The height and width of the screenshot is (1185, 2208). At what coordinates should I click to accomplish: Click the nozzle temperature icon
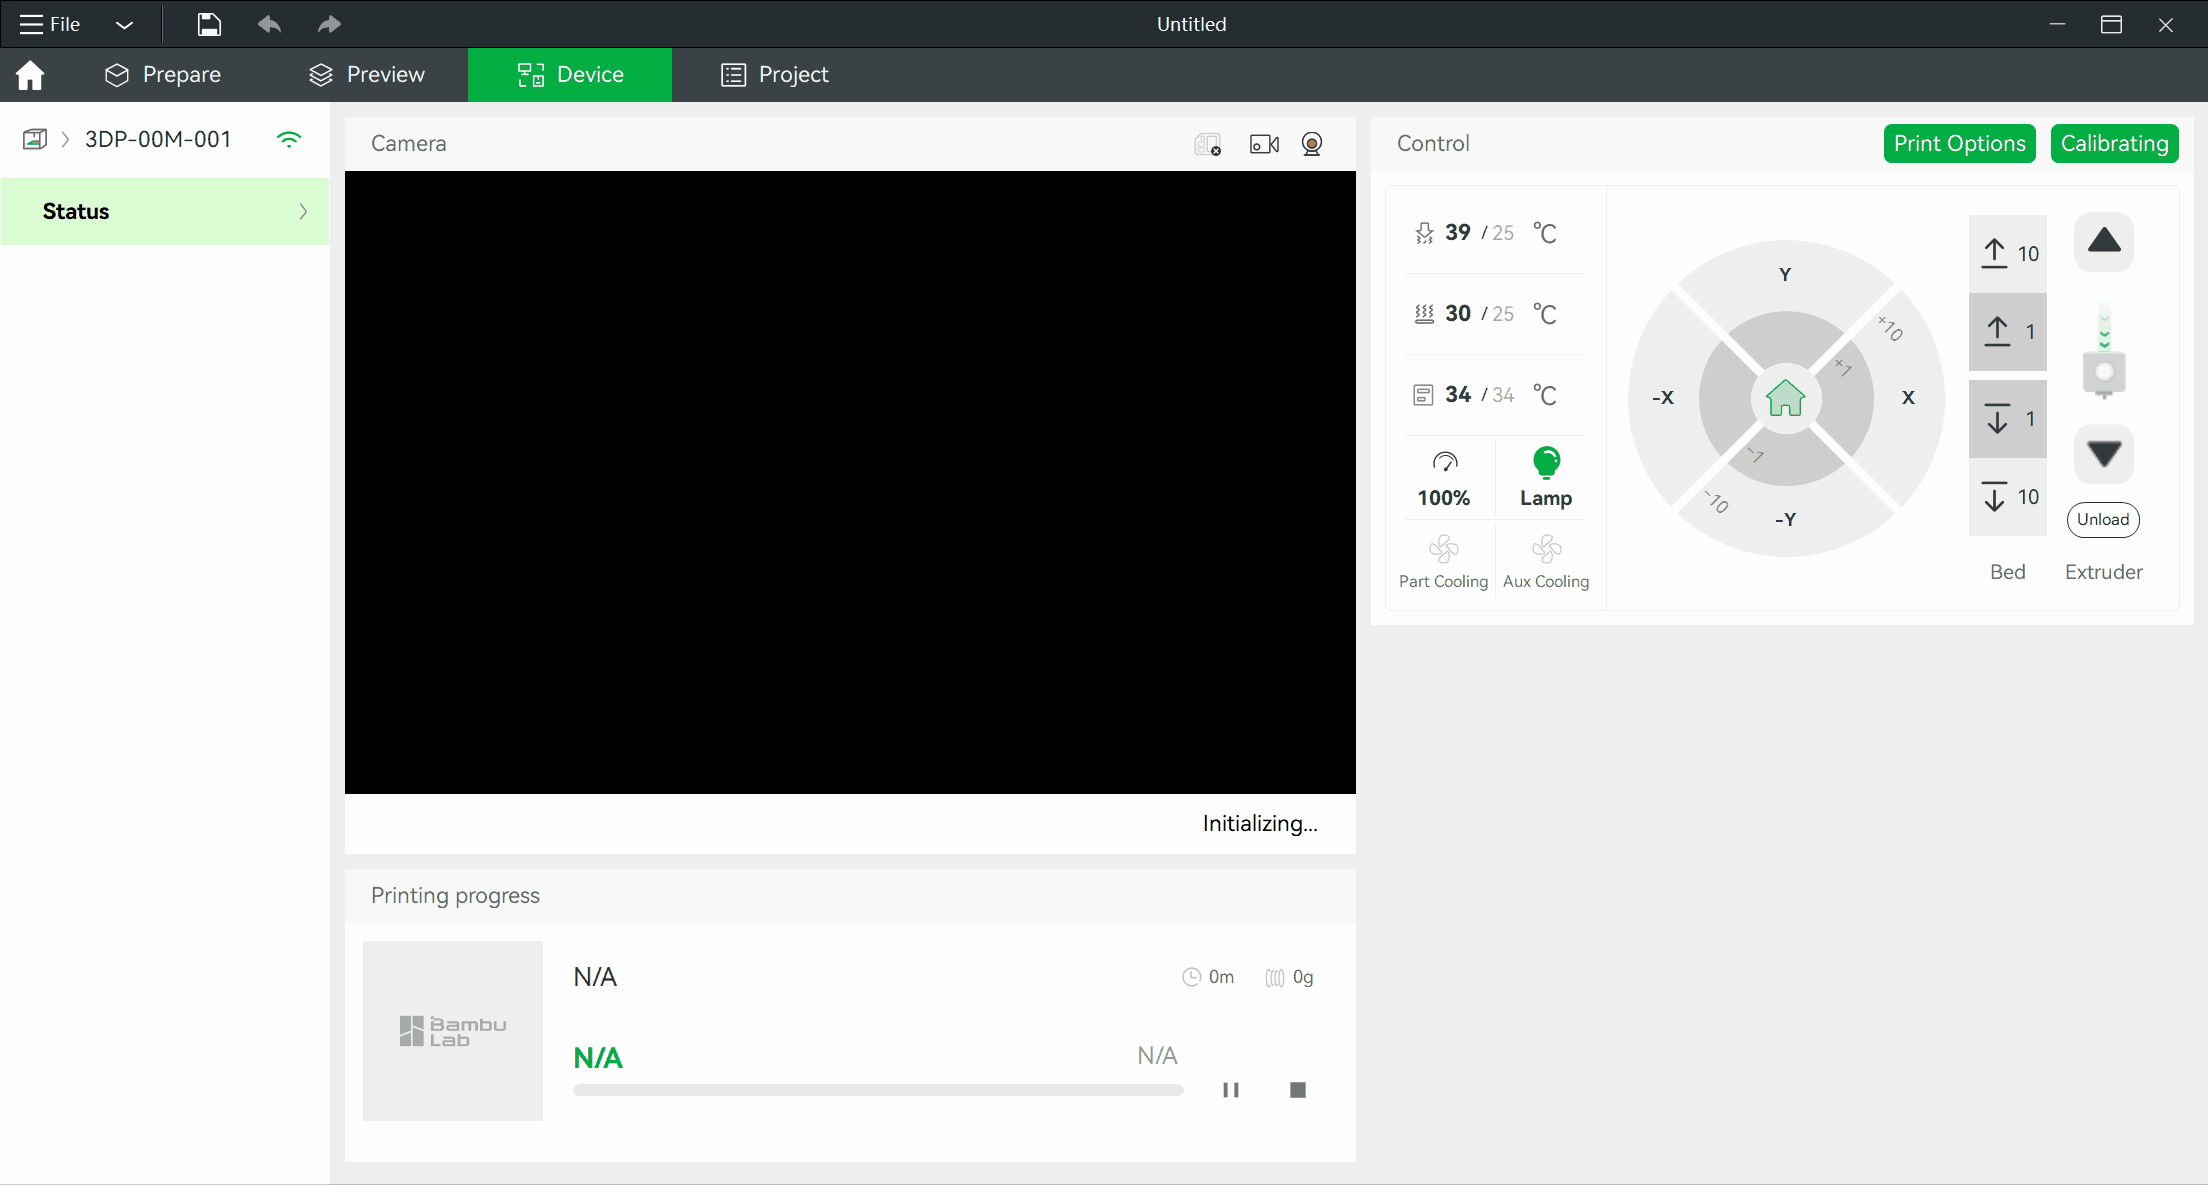[1422, 231]
